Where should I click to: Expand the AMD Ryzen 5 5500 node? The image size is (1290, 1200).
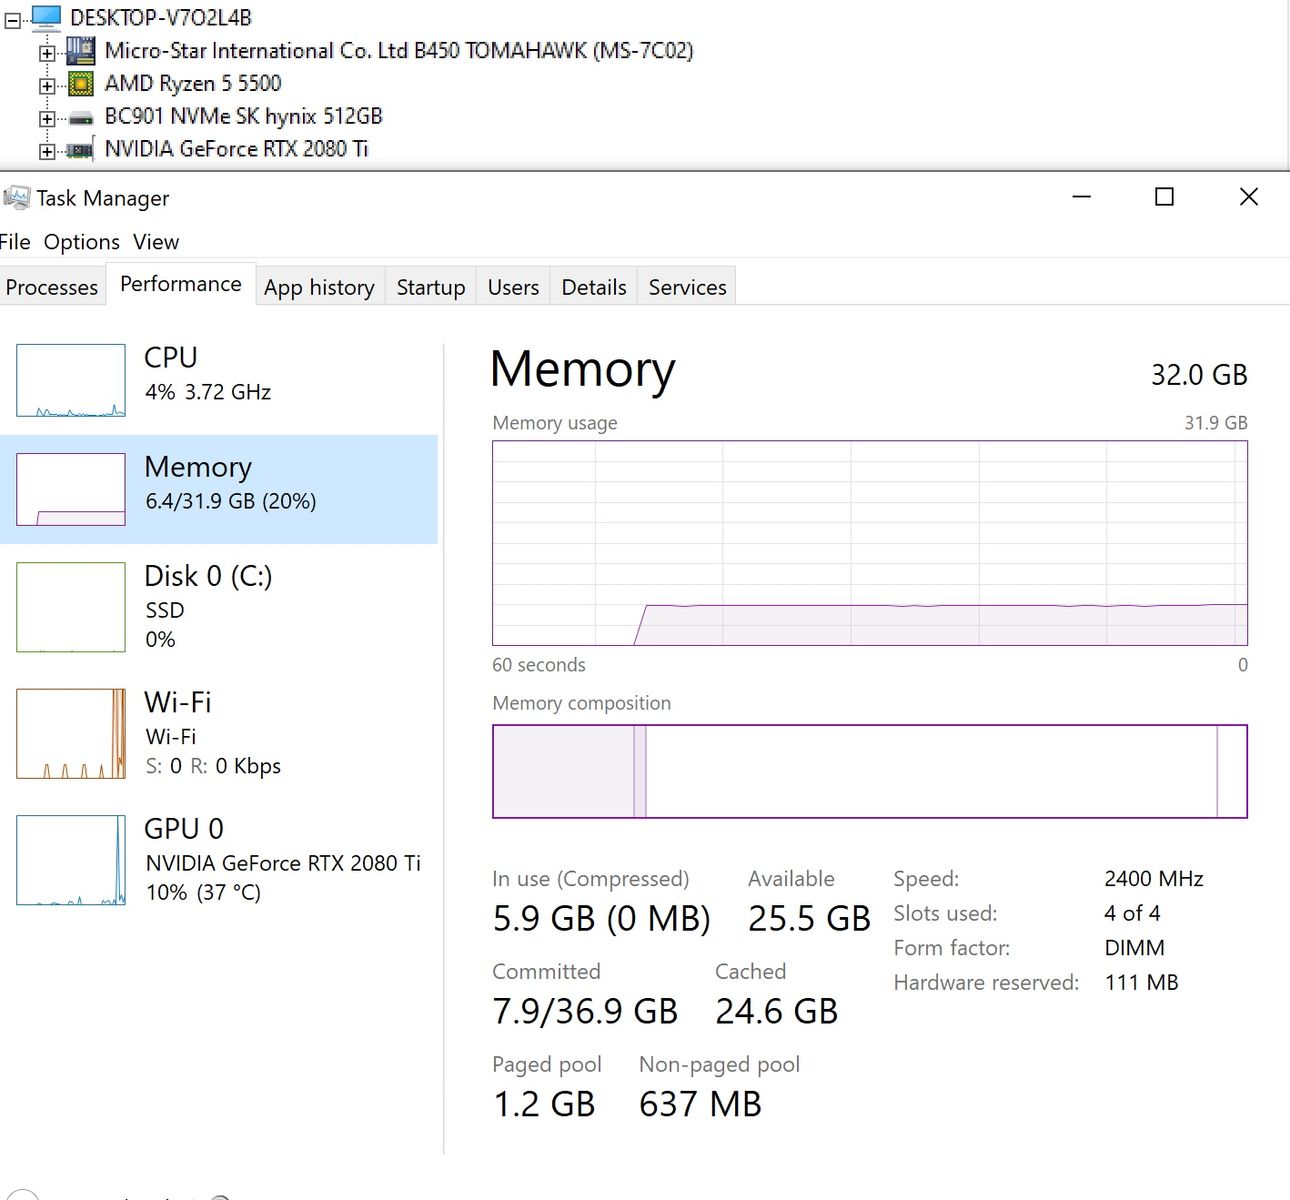[x=46, y=85]
